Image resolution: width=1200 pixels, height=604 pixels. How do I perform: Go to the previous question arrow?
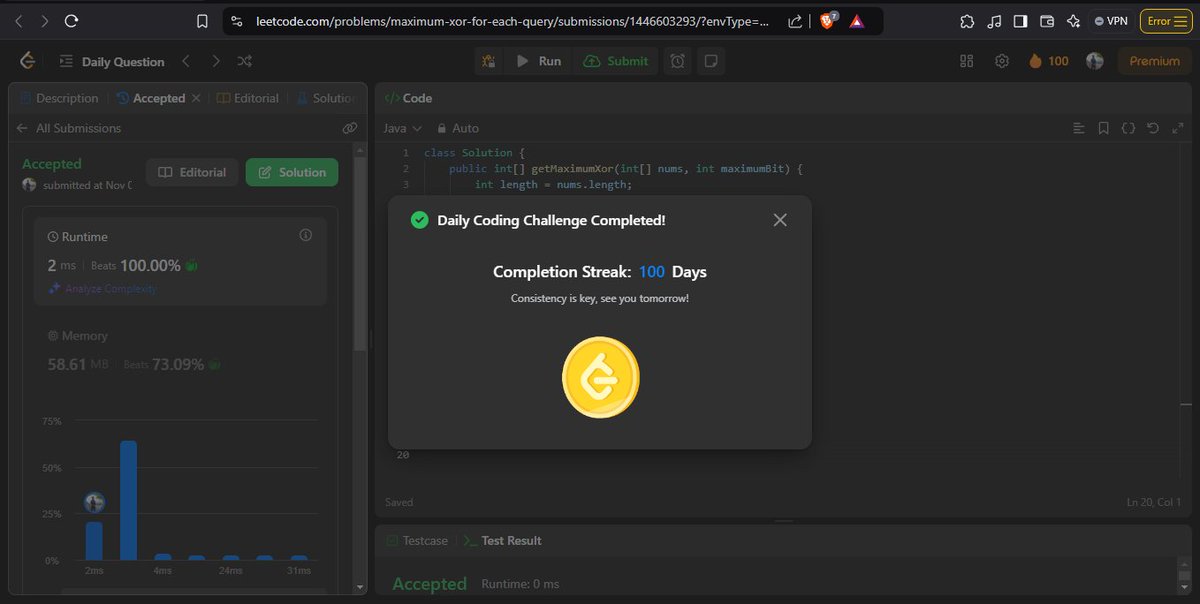tap(185, 61)
